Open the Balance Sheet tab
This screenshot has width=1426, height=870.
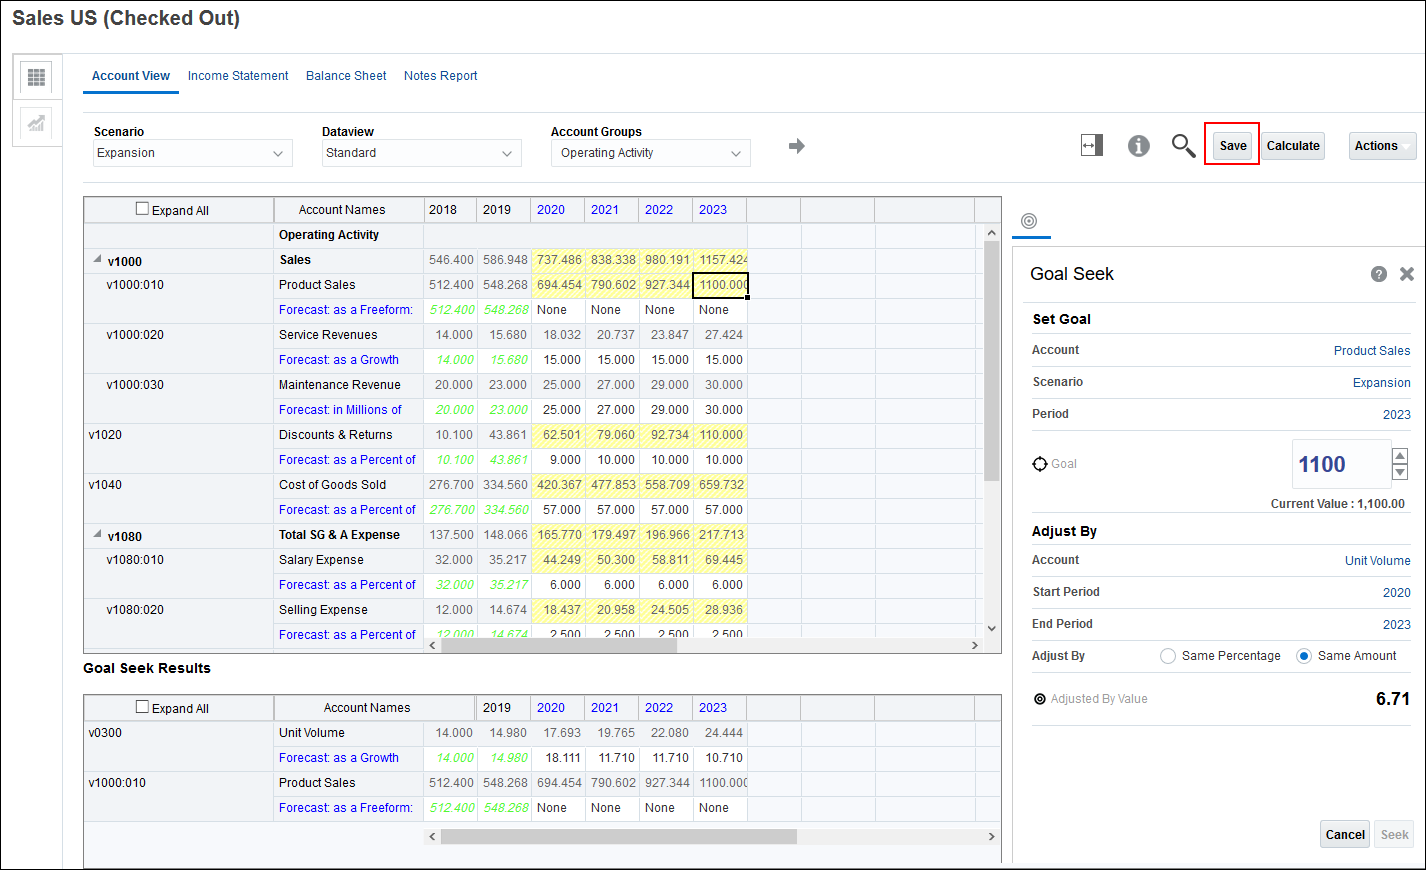(346, 76)
